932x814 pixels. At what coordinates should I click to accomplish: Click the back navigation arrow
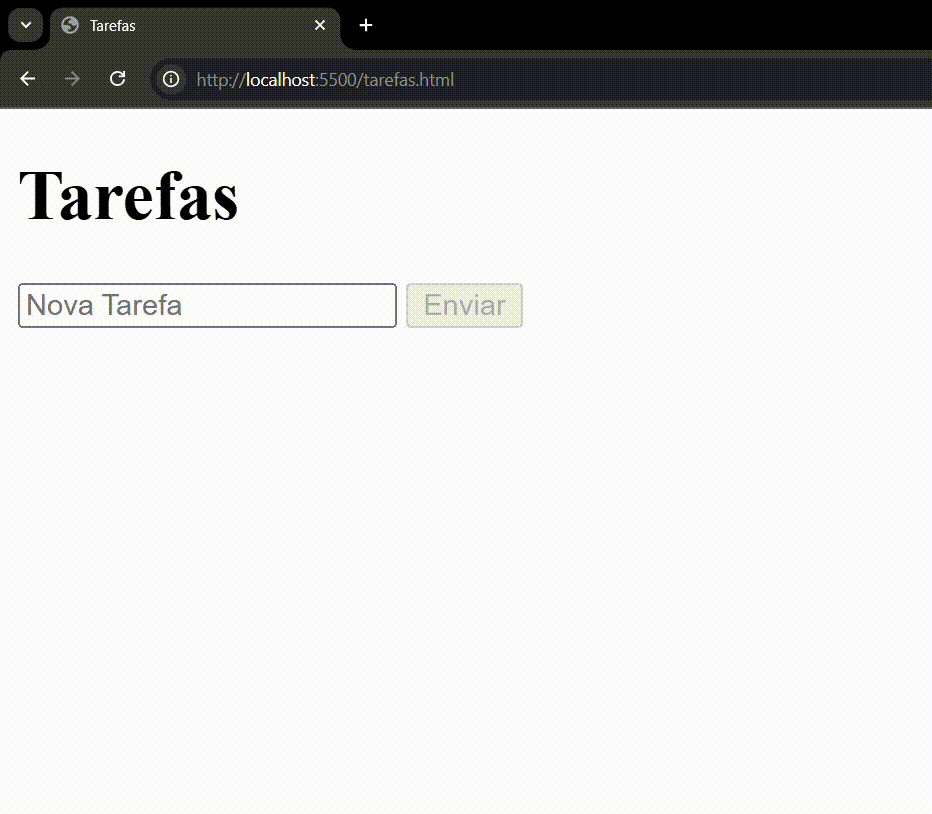27,78
